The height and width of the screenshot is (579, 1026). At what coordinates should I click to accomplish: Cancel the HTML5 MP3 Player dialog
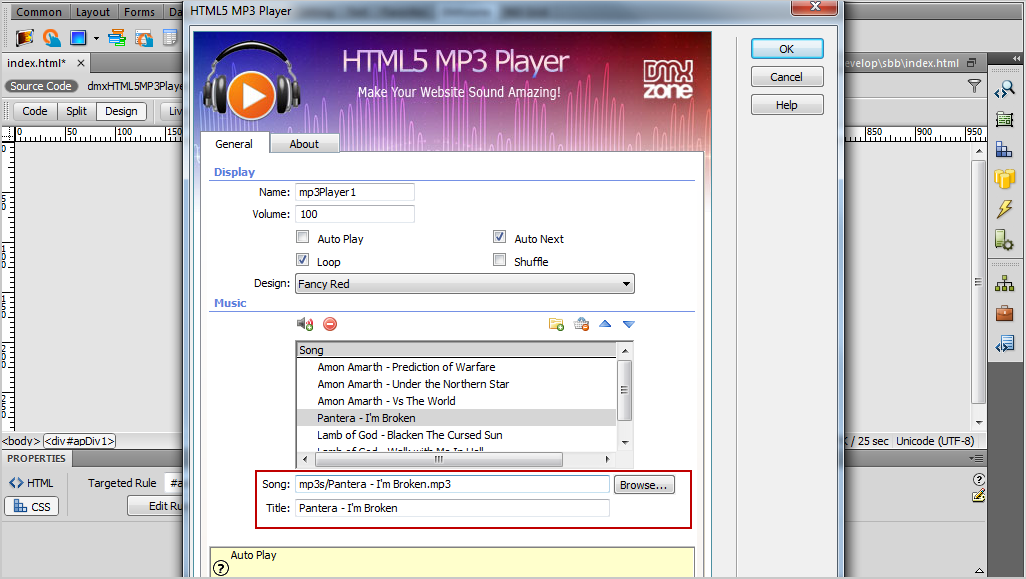[787, 77]
